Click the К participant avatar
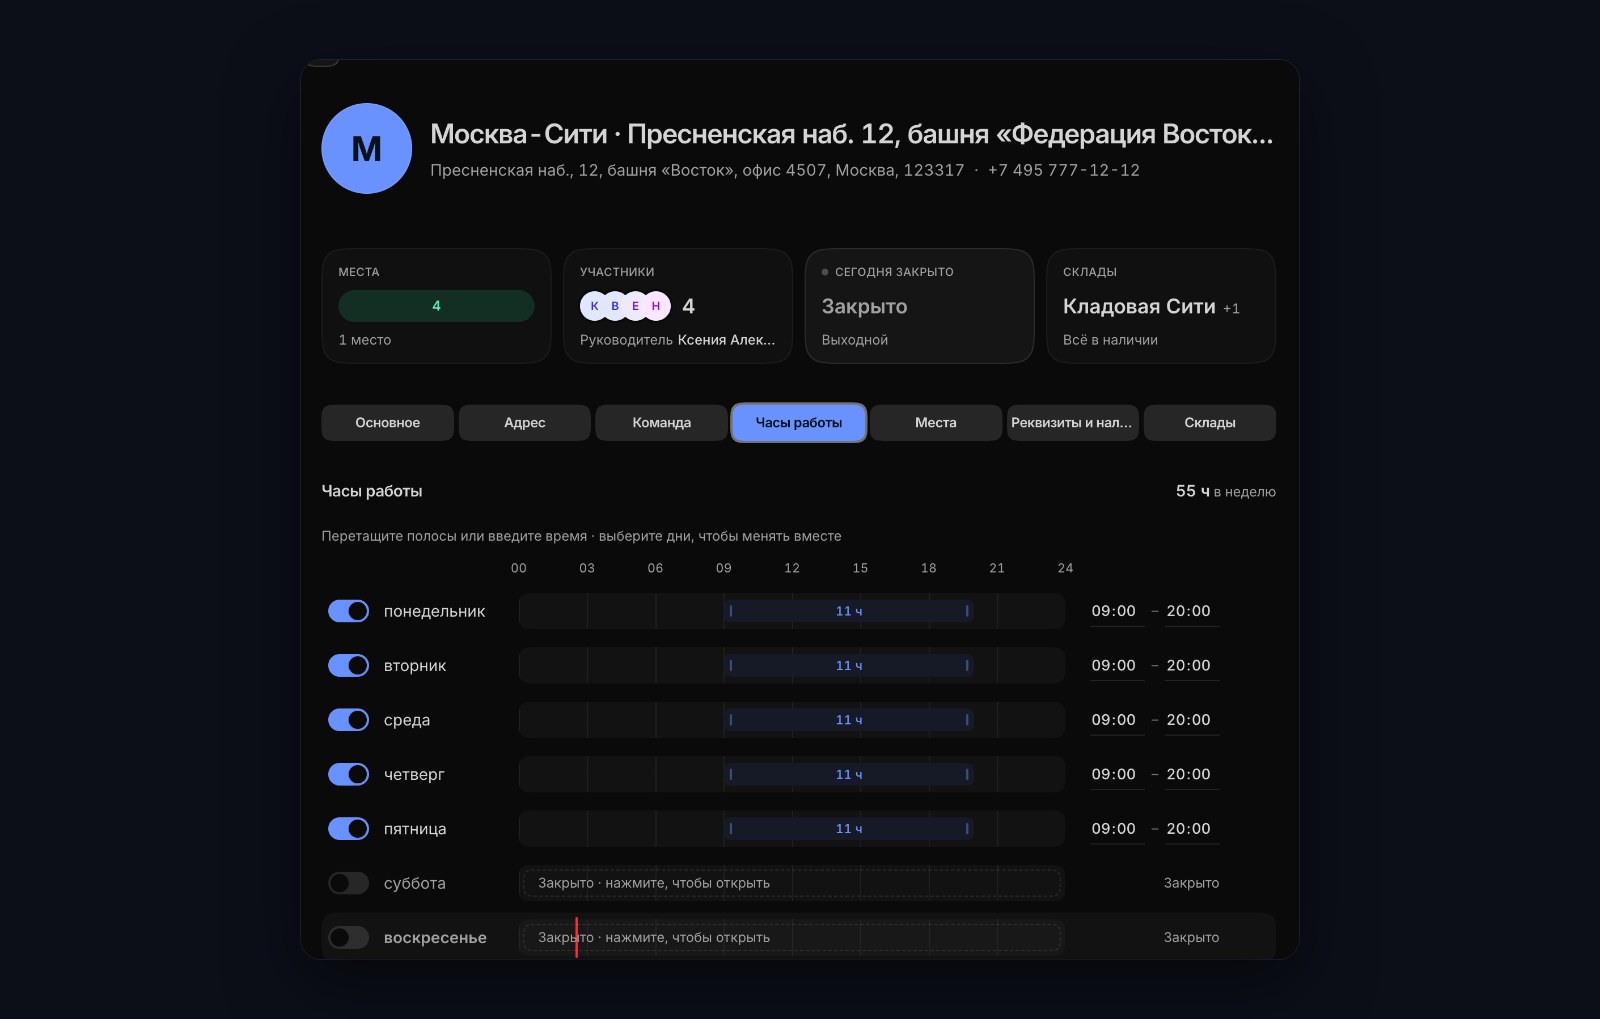Viewport: 1600px width, 1019px height. click(x=594, y=306)
